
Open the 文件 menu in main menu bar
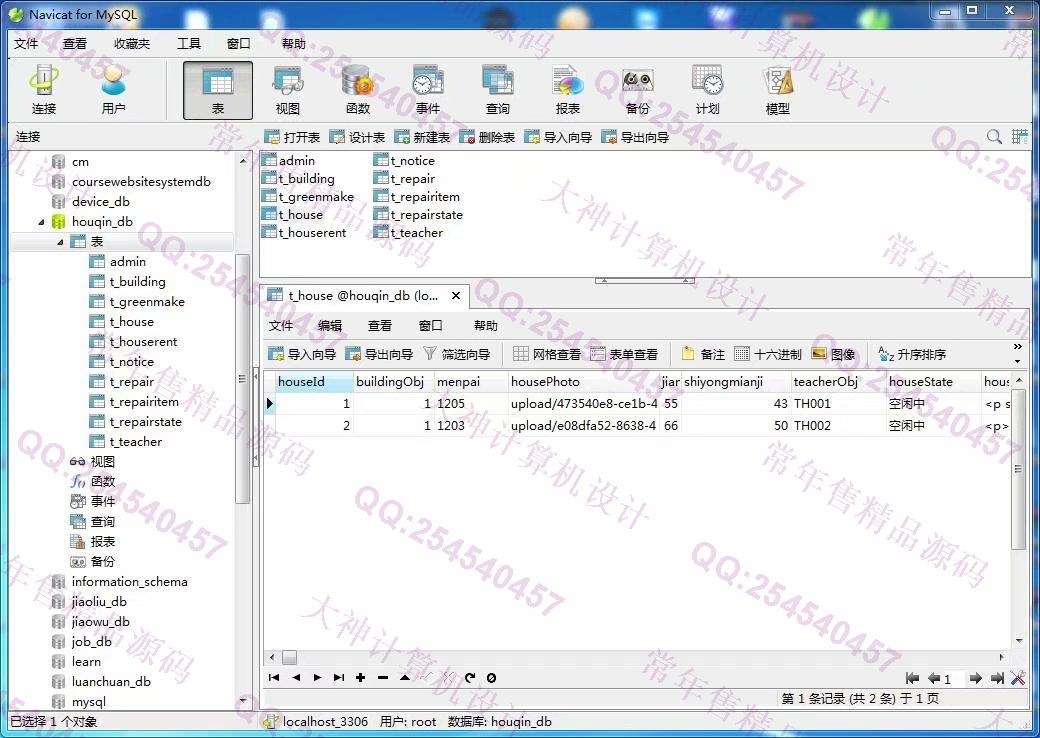27,44
